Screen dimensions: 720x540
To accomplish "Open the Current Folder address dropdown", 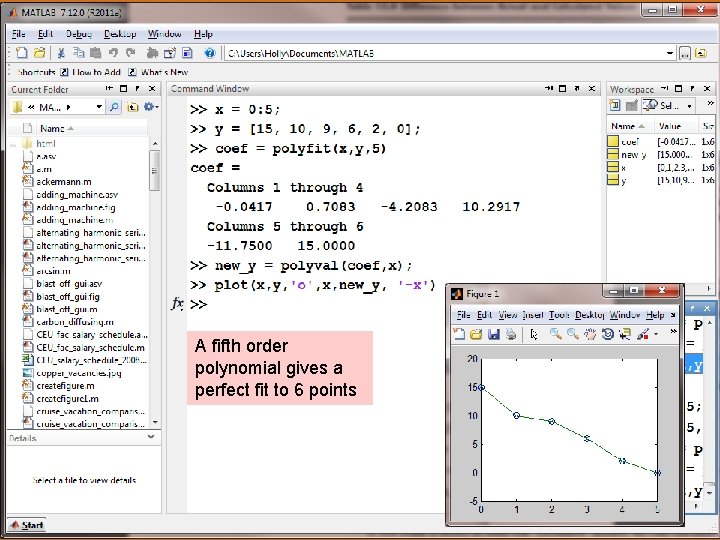I will (99, 107).
